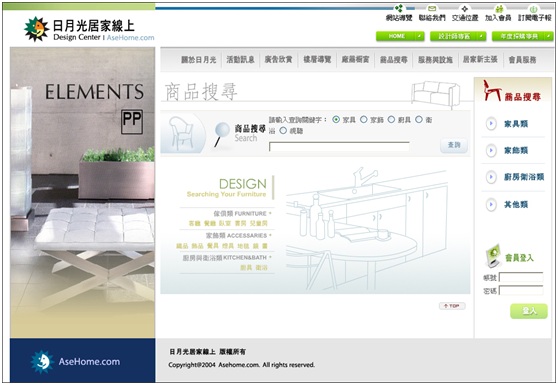Screen dimensions: 558x385
Task: Click the arrow icon beside 家具類
Action: pyautogui.click(x=491, y=123)
